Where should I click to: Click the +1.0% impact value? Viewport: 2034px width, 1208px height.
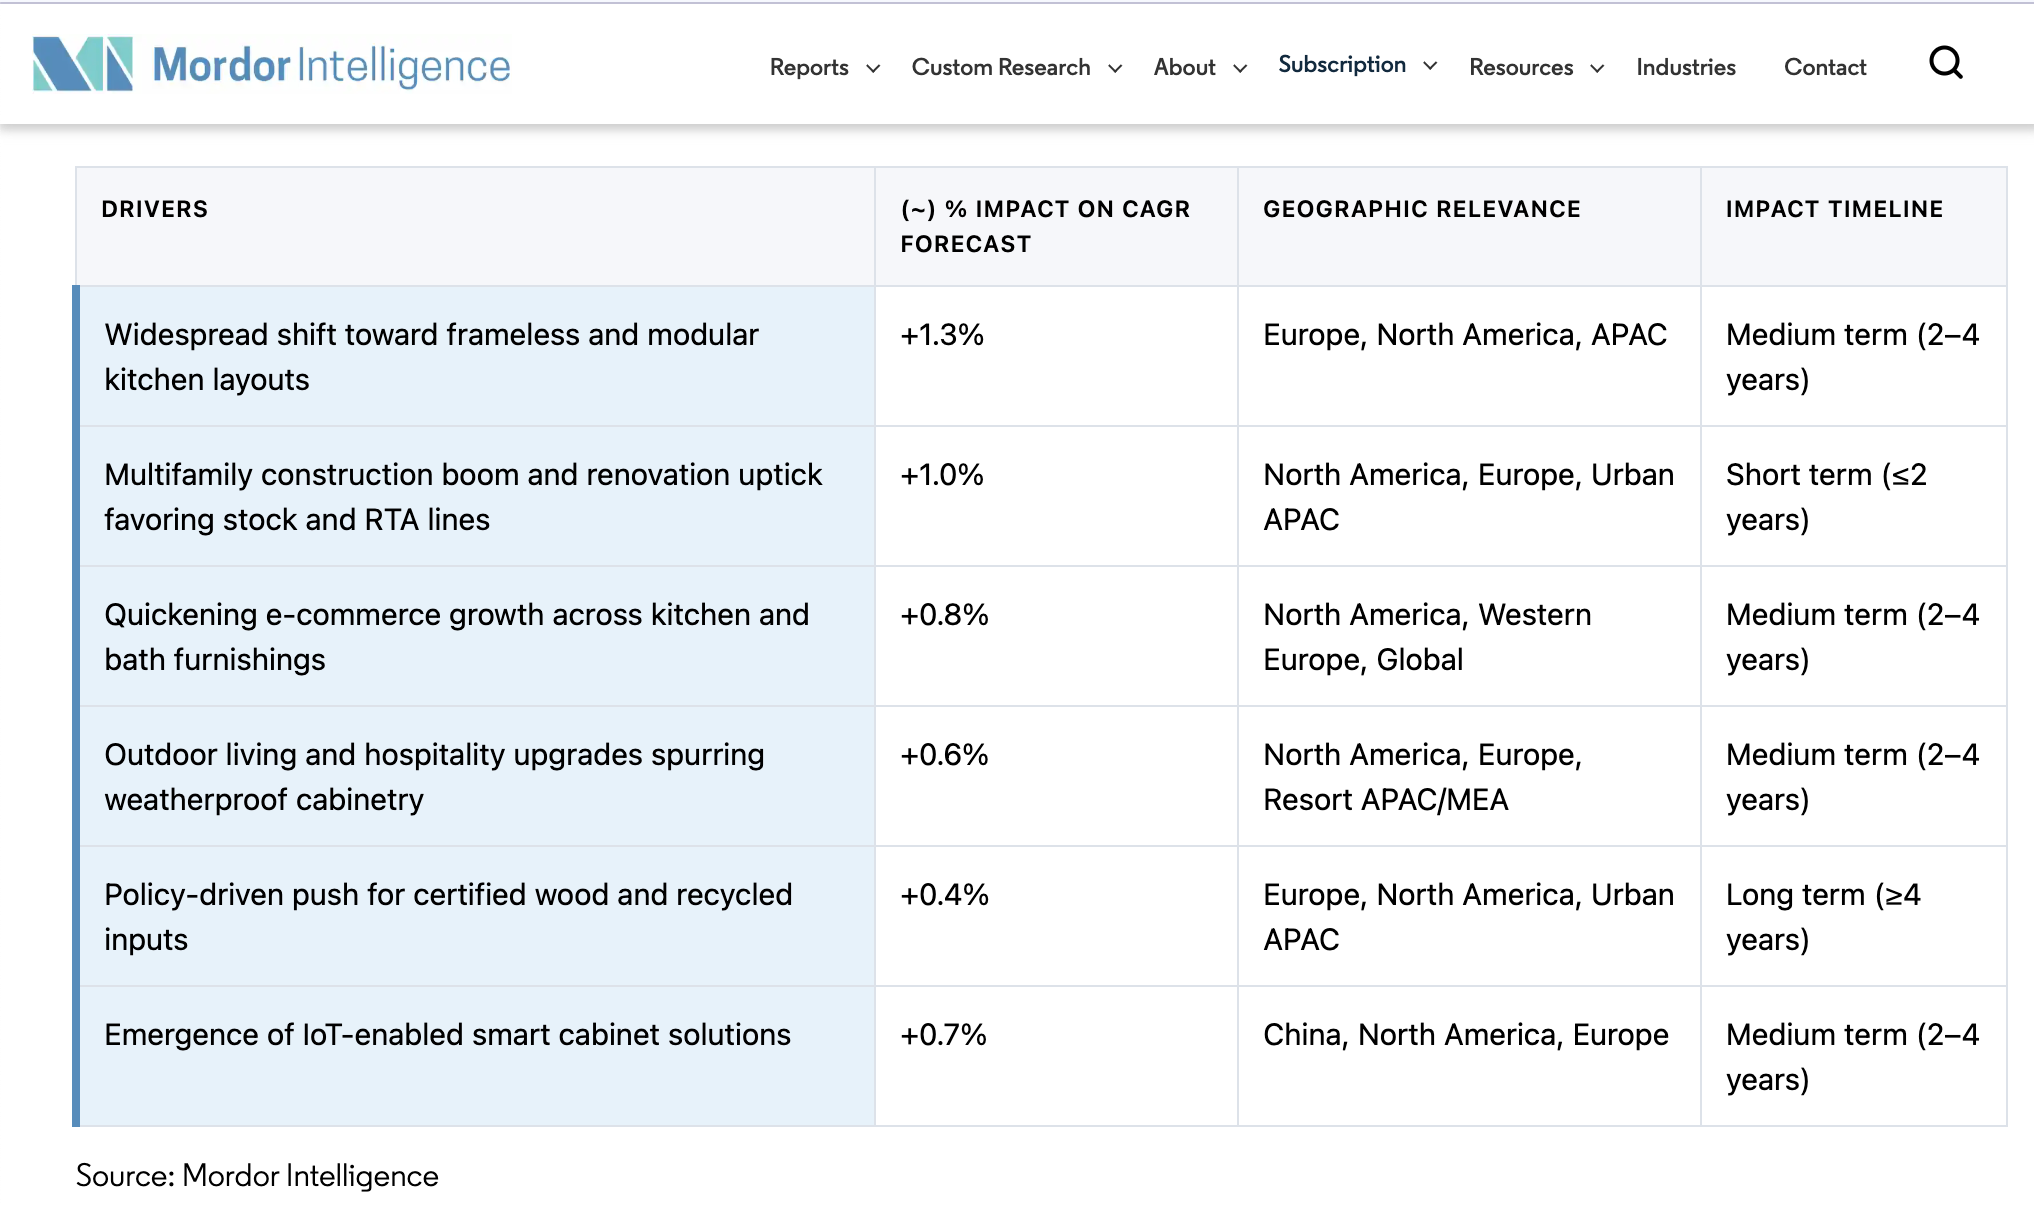click(942, 475)
